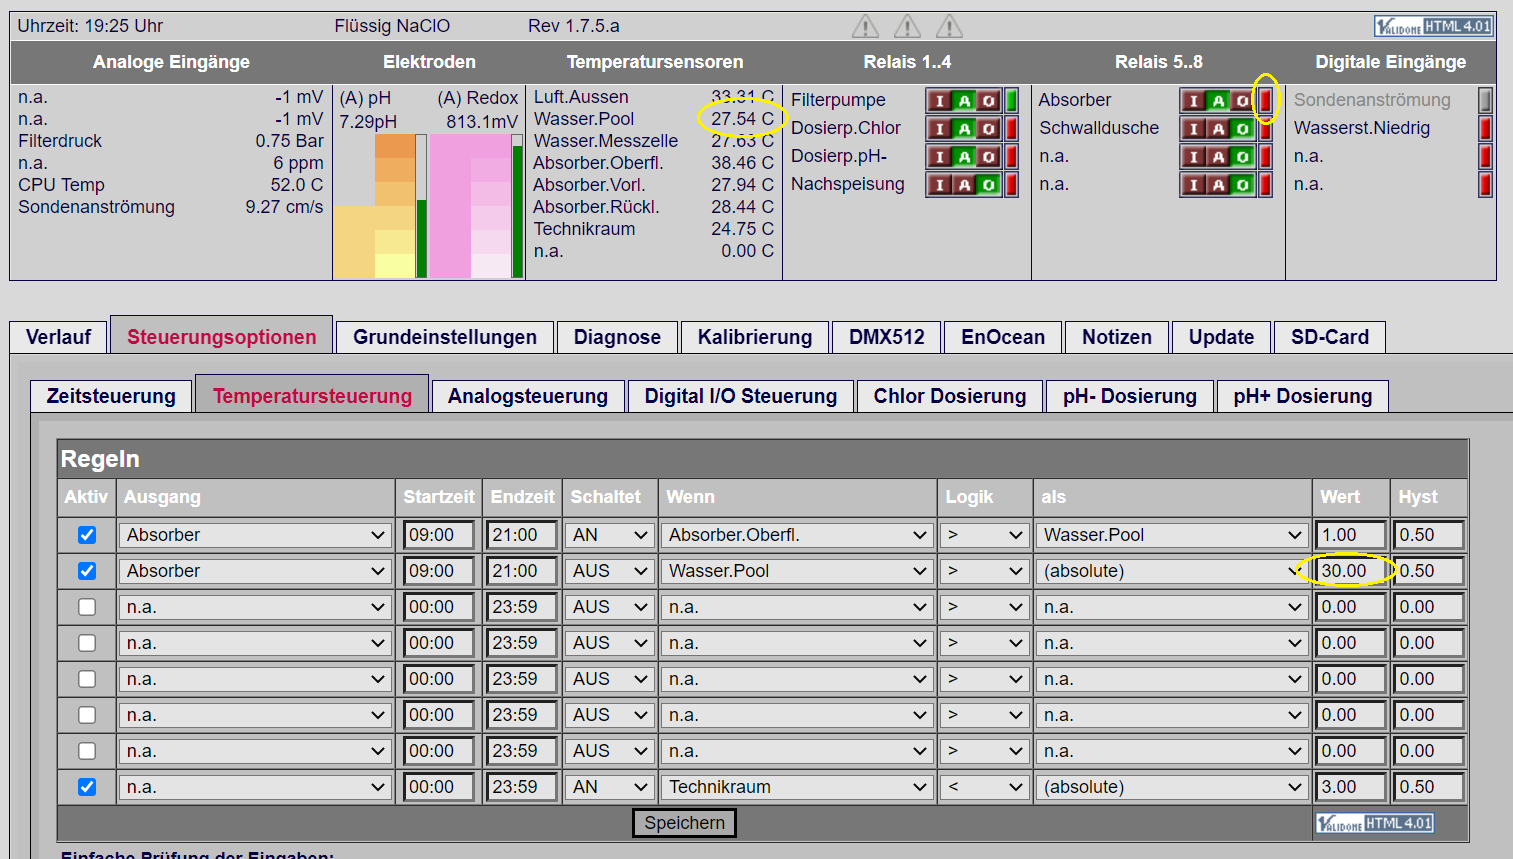
Task: Click the I button for Dosierp.pH-
Action: pos(940,156)
